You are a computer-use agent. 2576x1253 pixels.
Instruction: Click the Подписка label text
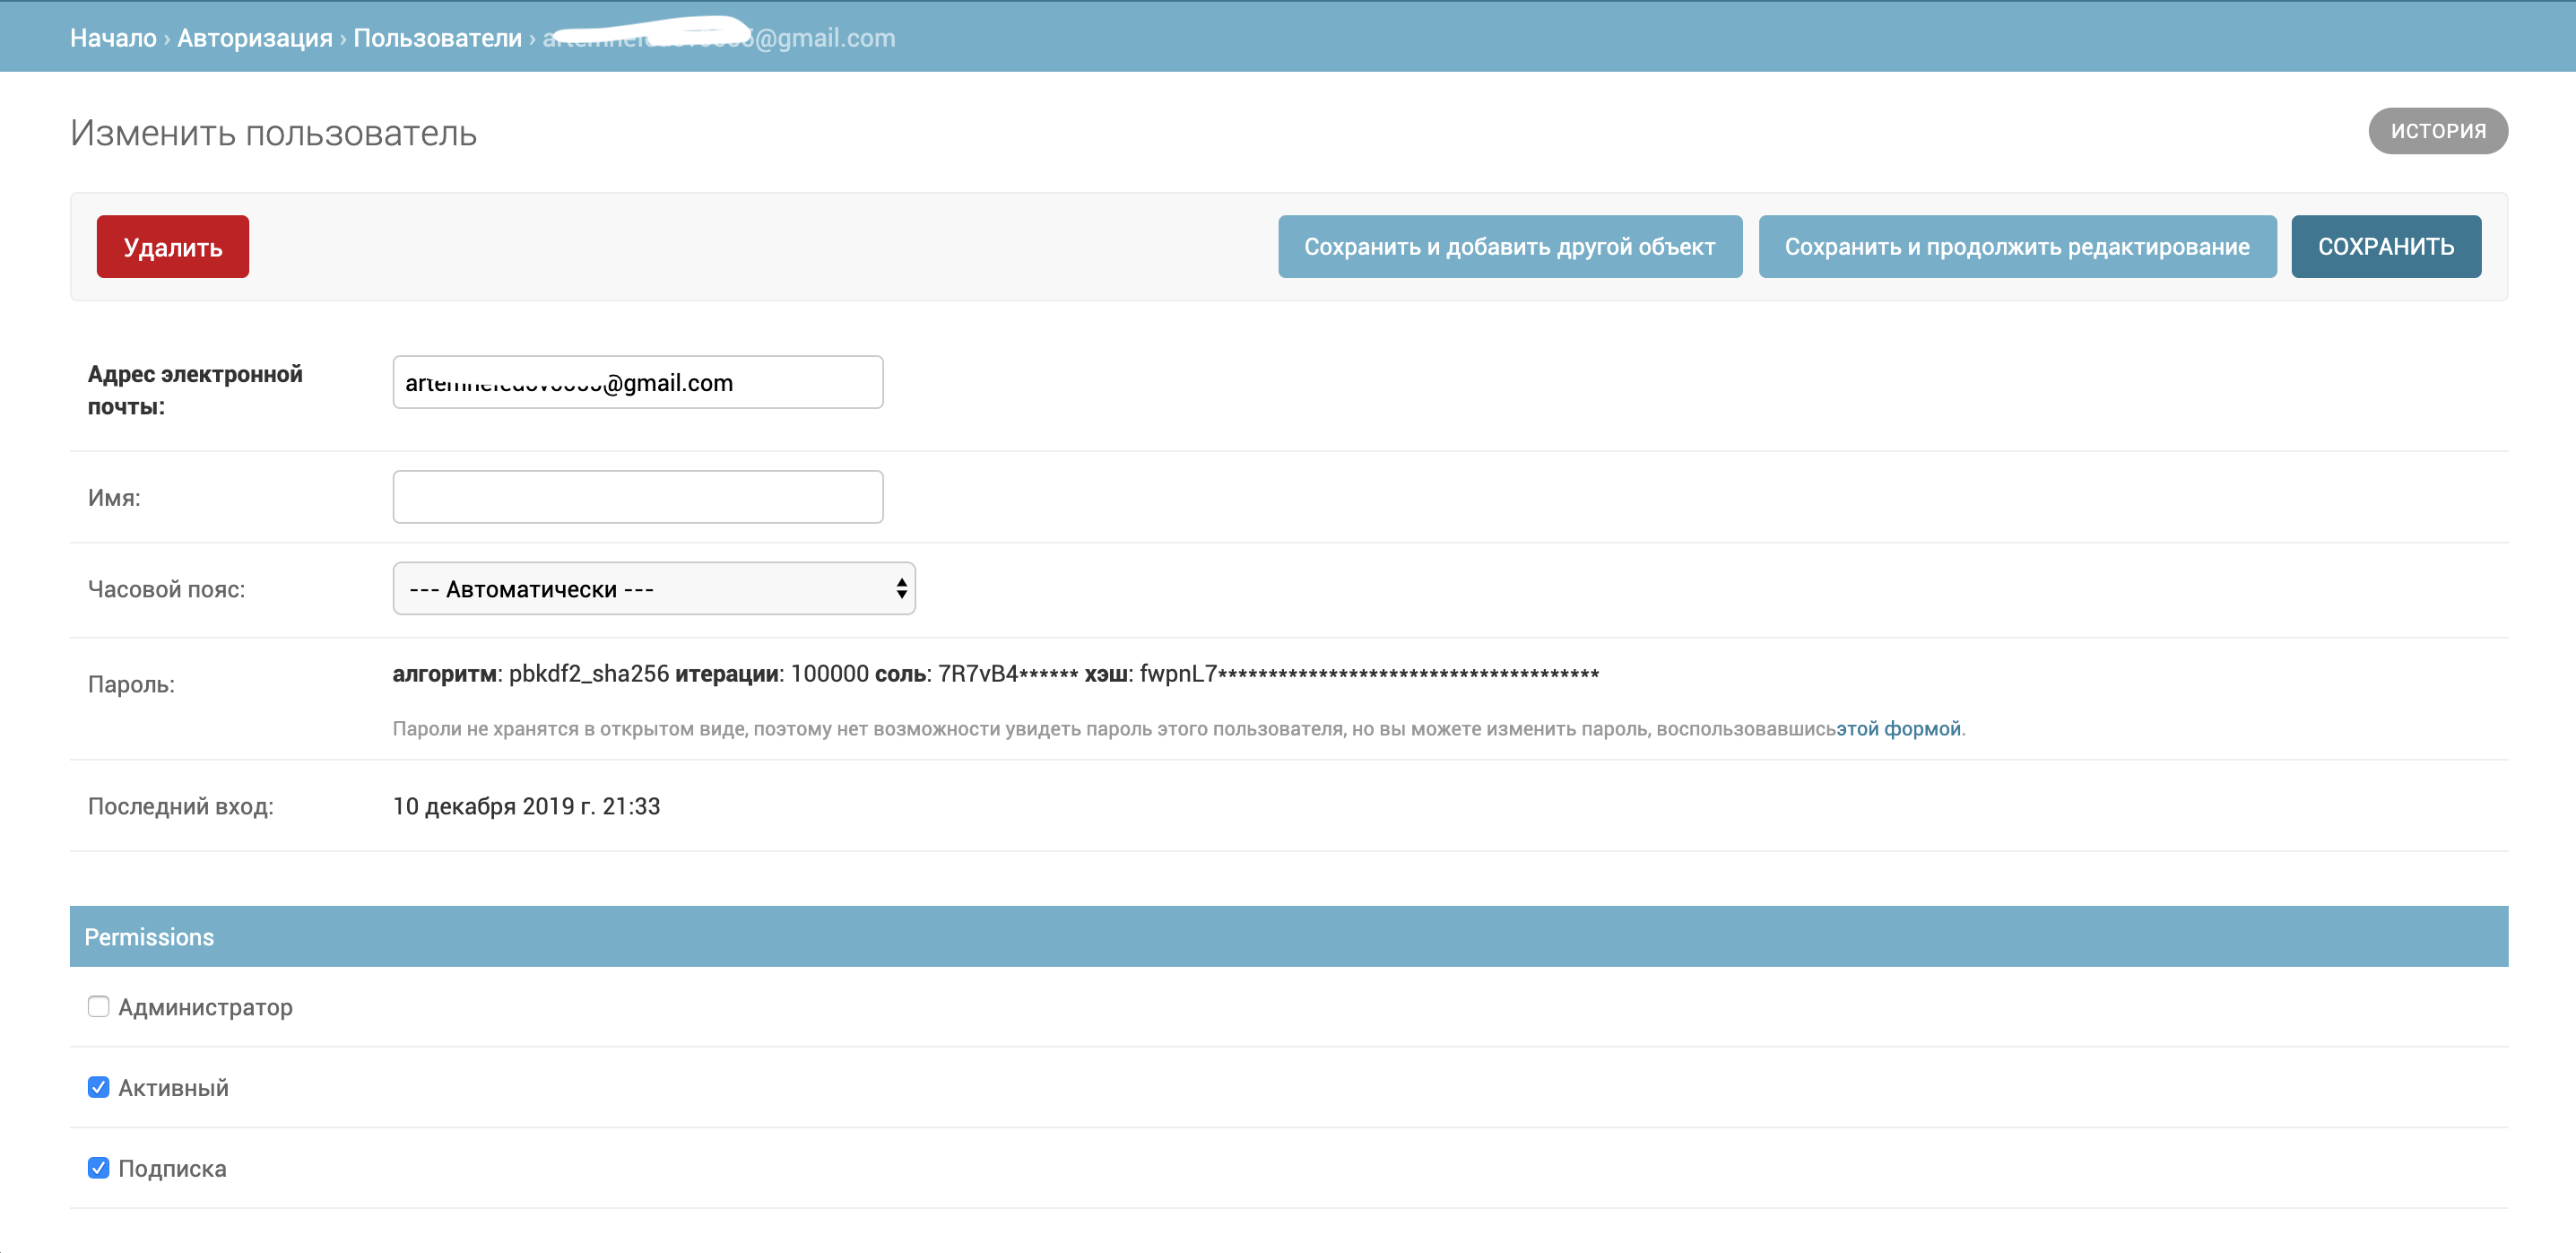click(172, 1169)
